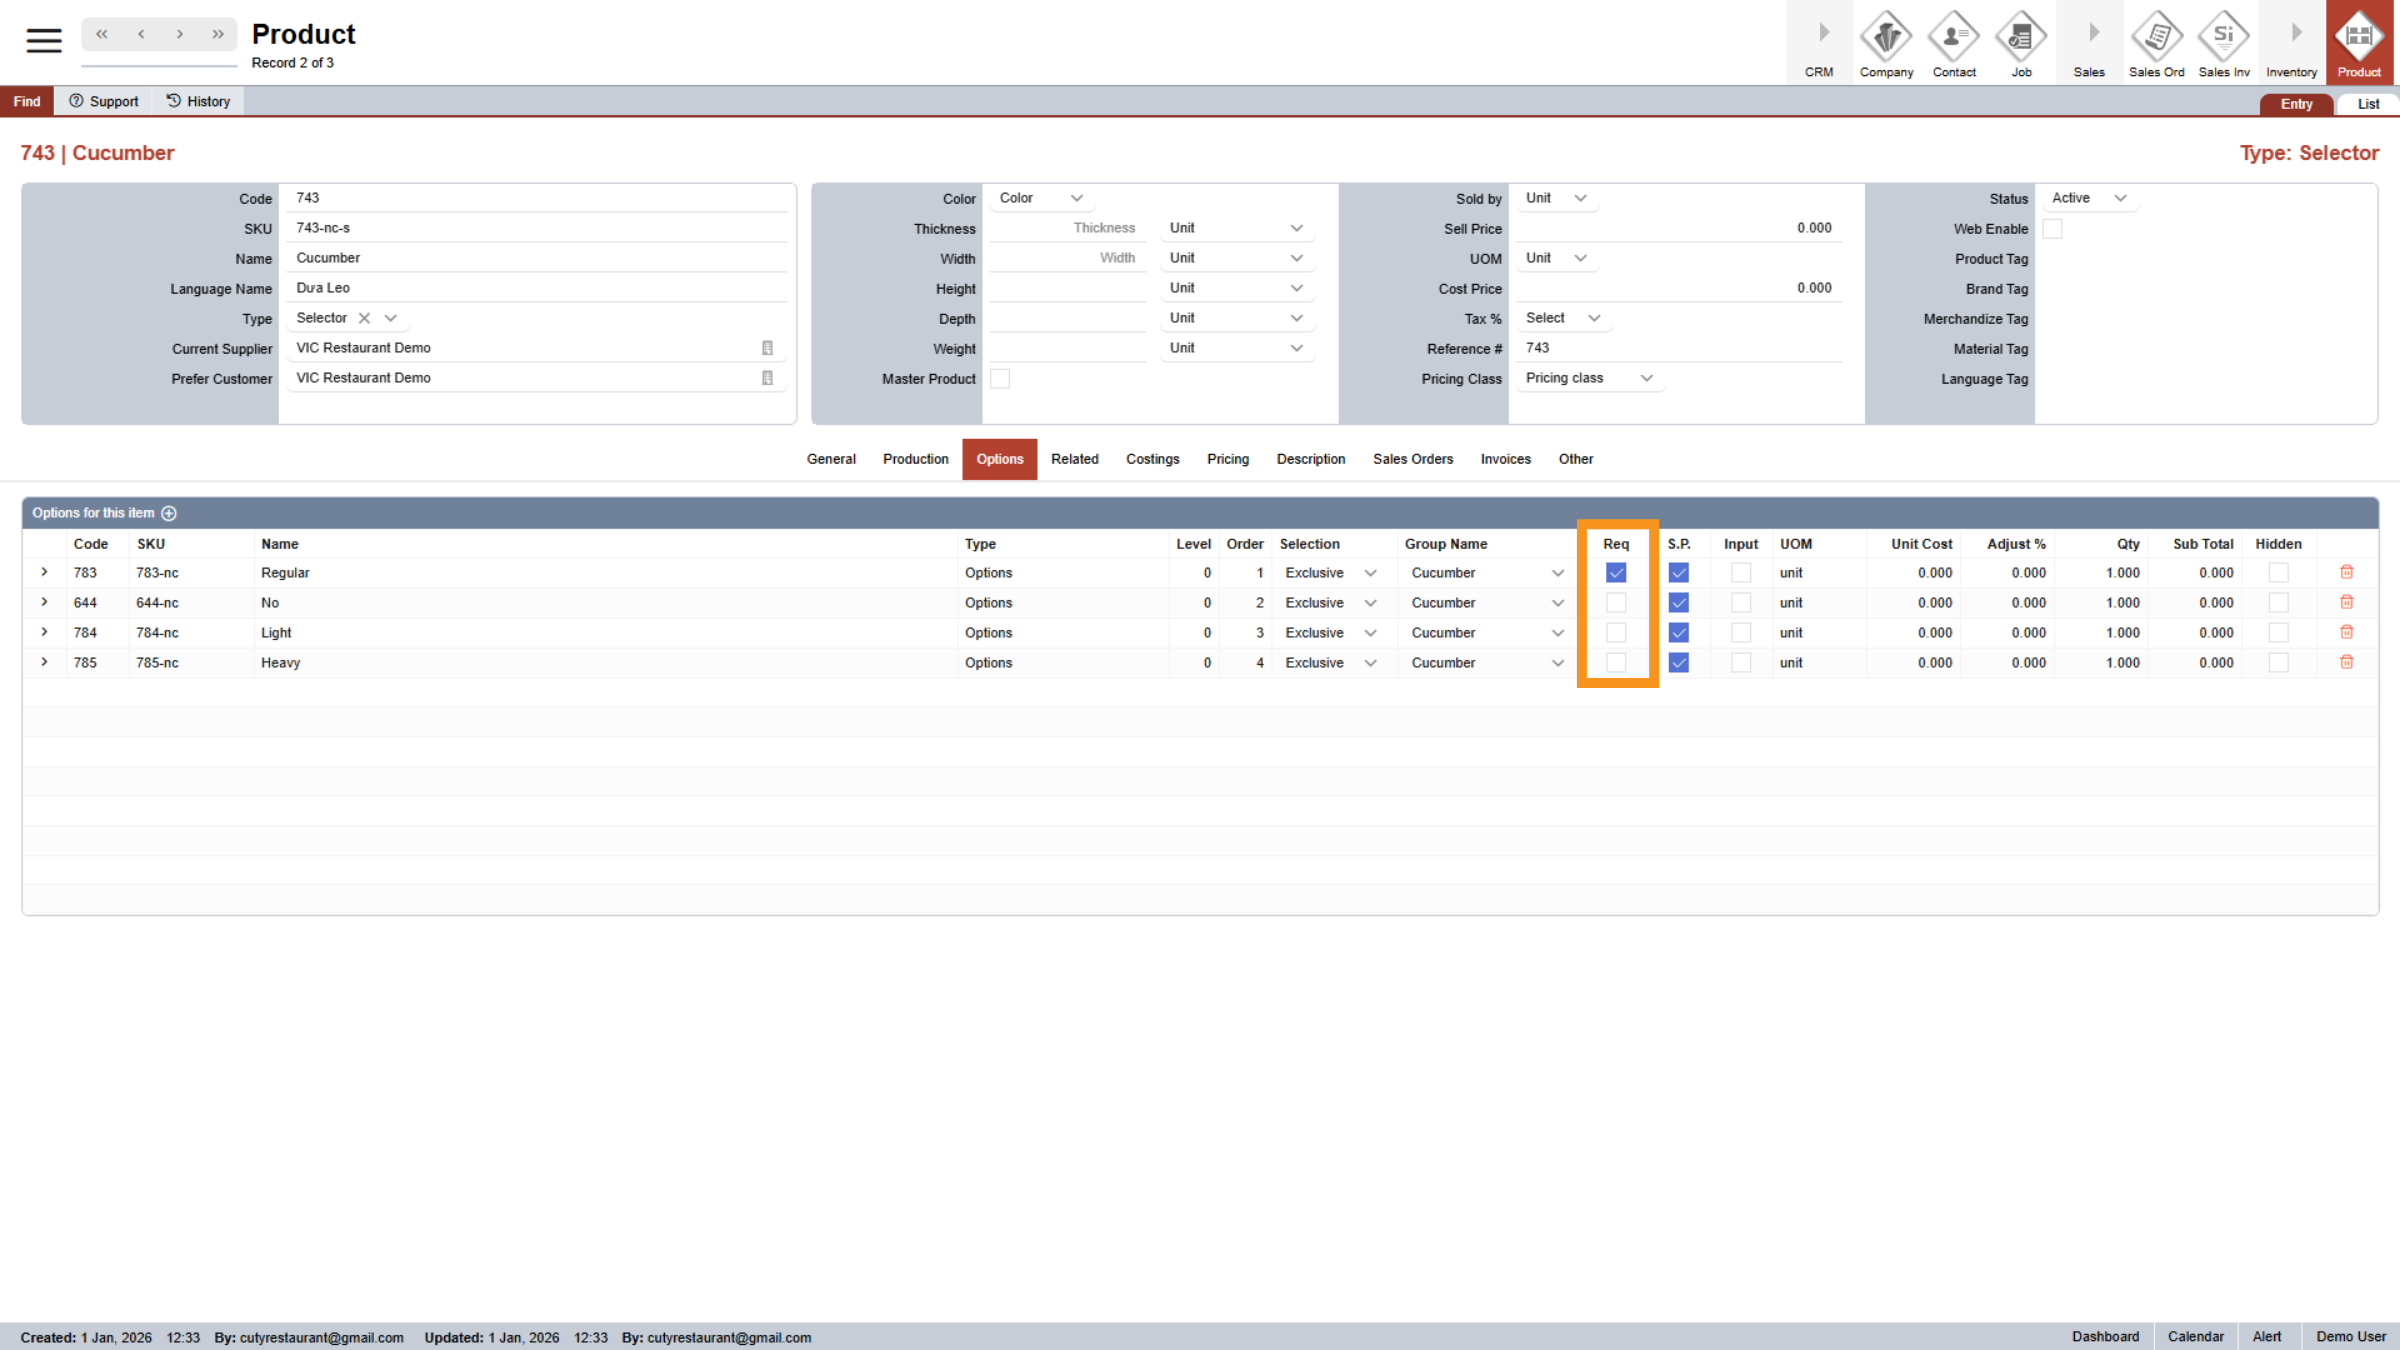Add new option with plus icon
The height and width of the screenshot is (1350, 2400).
[169, 513]
